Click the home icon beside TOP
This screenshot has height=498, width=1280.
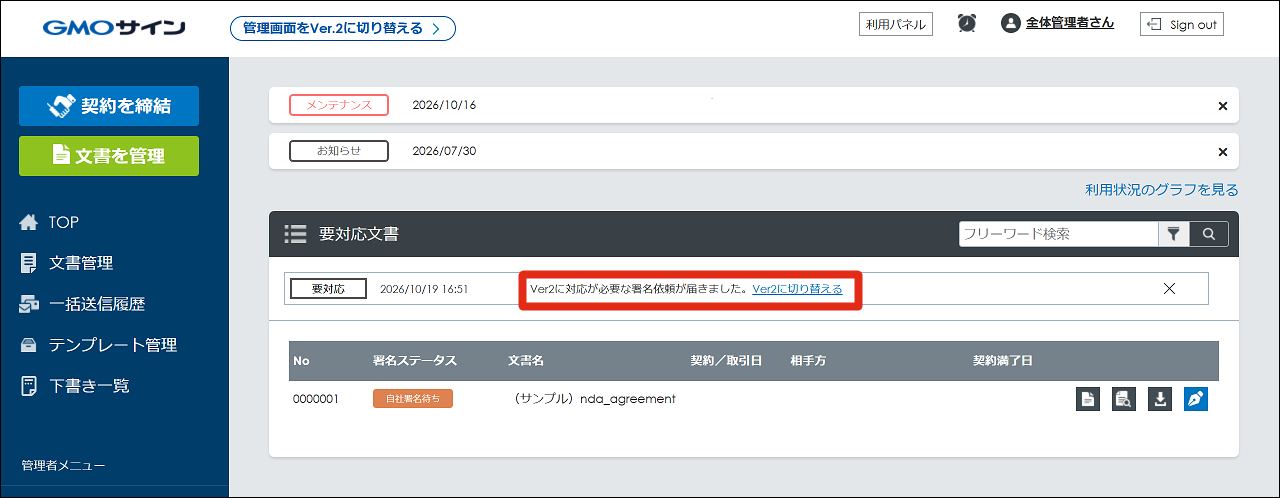coord(29,222)
